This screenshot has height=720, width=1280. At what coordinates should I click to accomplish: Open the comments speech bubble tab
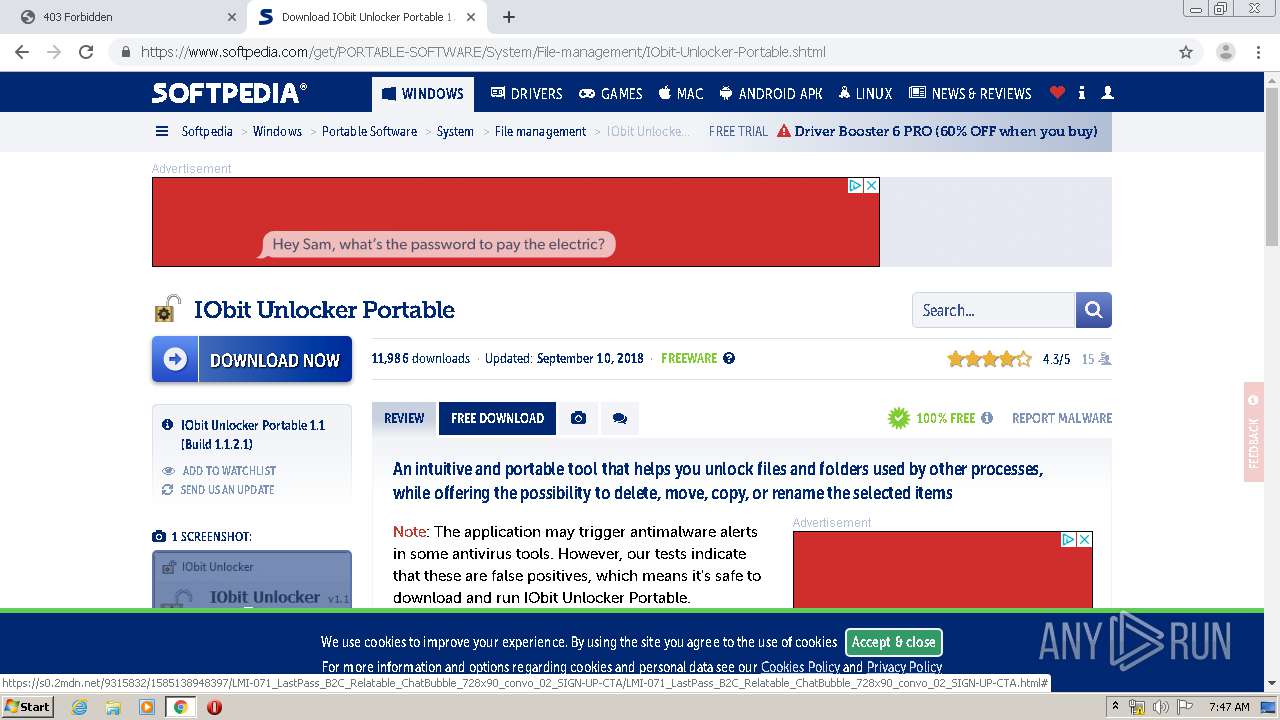(620, 418)
